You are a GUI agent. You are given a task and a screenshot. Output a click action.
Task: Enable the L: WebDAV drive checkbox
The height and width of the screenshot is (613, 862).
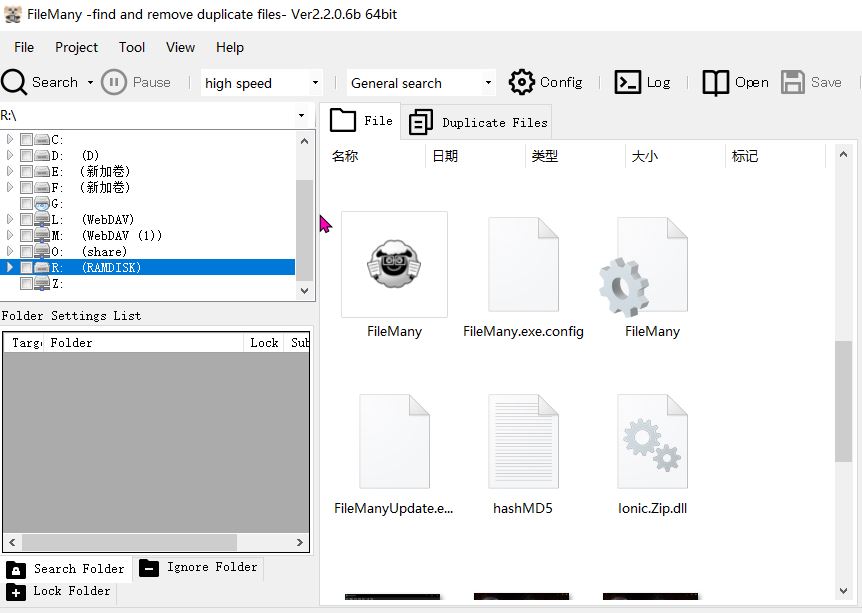pos(27,220)
